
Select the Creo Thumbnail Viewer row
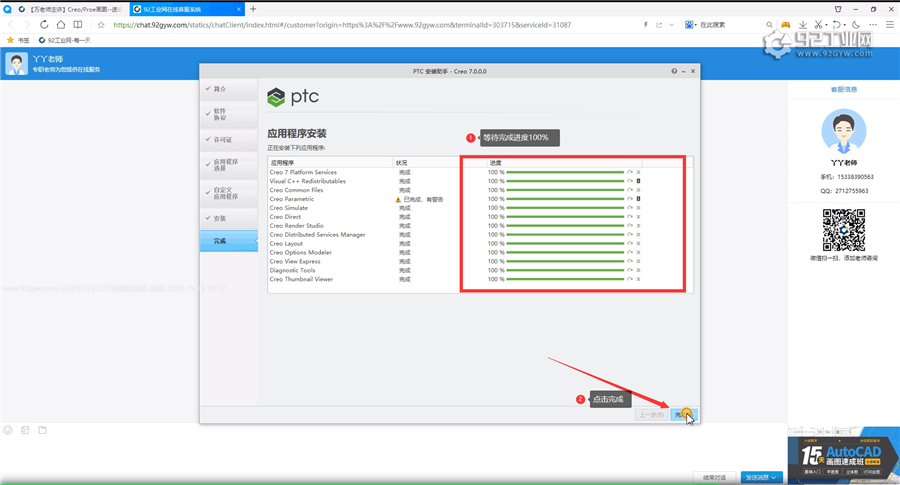coord(480,279)
